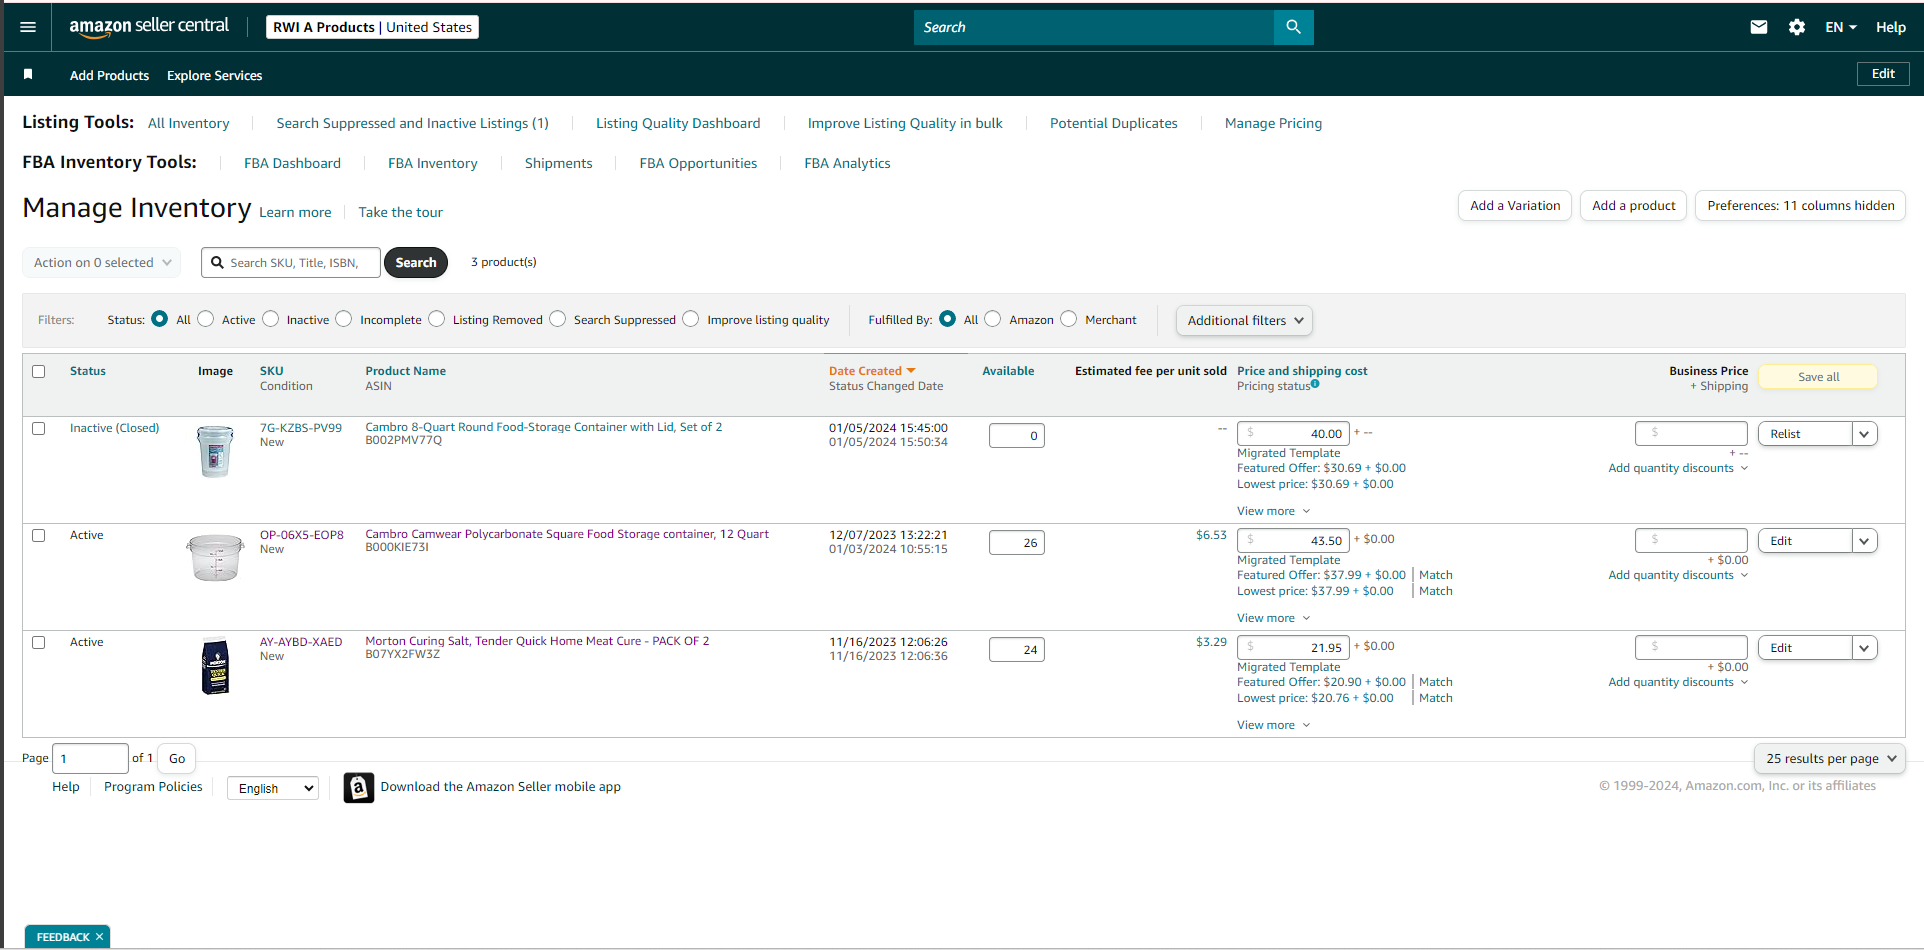This screenshot has width=1924, height=950.
Task: Open the messages envelope icon
Action: click(x=1759, y=27)
